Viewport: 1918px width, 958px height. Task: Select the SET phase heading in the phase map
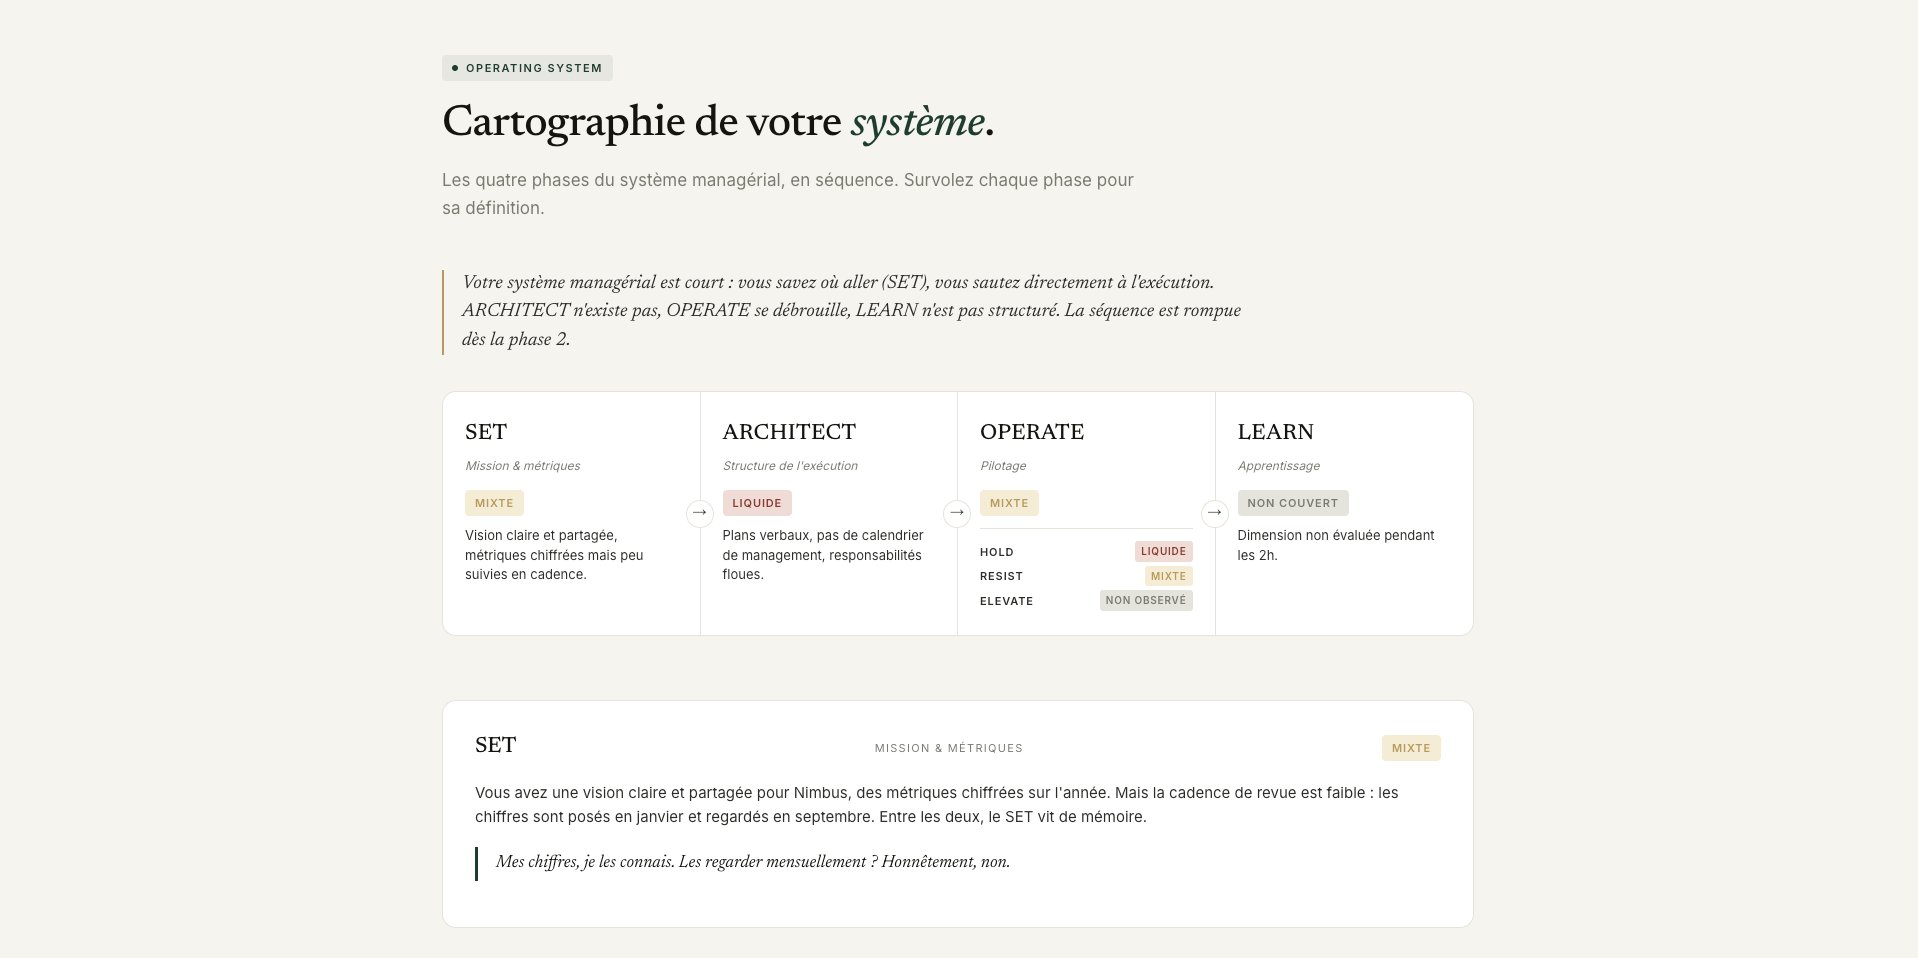(x=486, y=432)
